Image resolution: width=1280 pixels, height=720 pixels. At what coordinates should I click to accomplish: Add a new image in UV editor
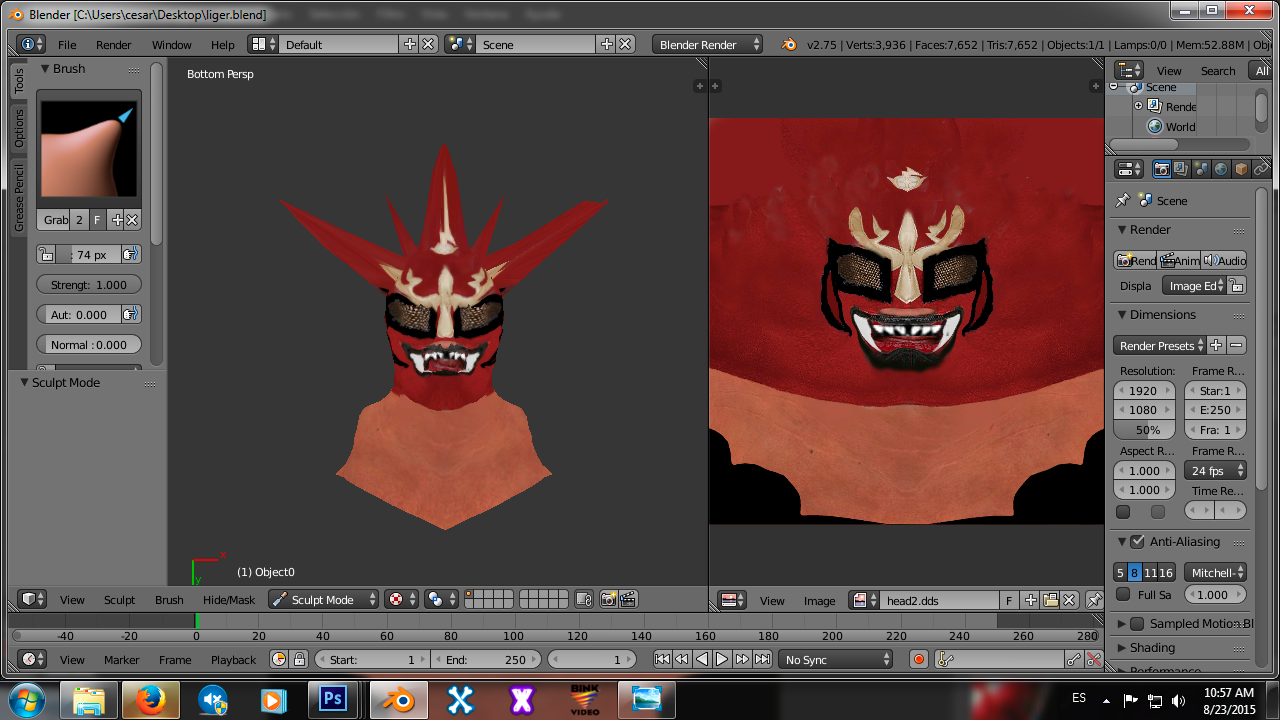click(1031, 600)
